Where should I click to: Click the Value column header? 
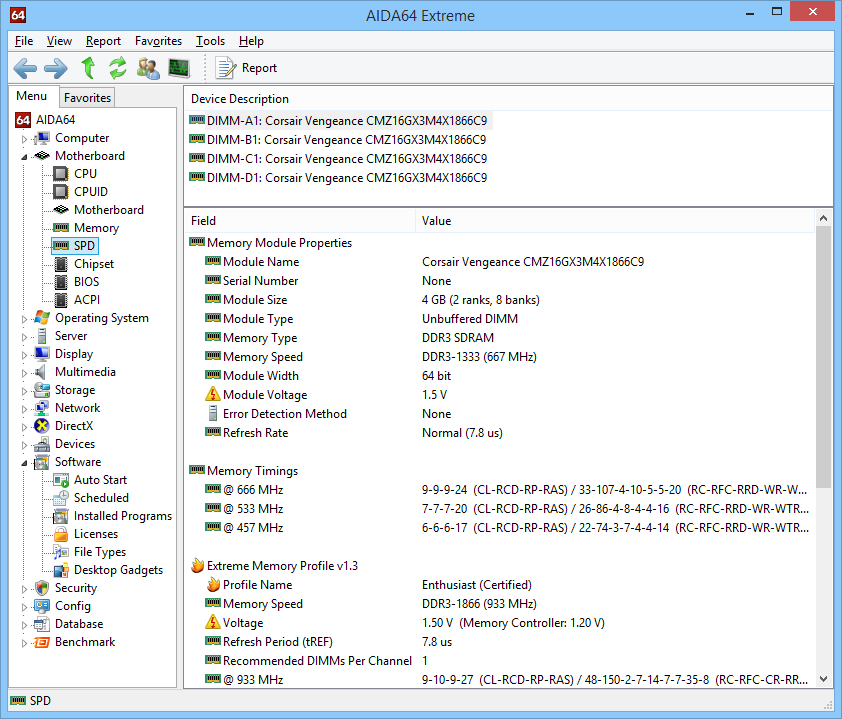pos(436,220)
